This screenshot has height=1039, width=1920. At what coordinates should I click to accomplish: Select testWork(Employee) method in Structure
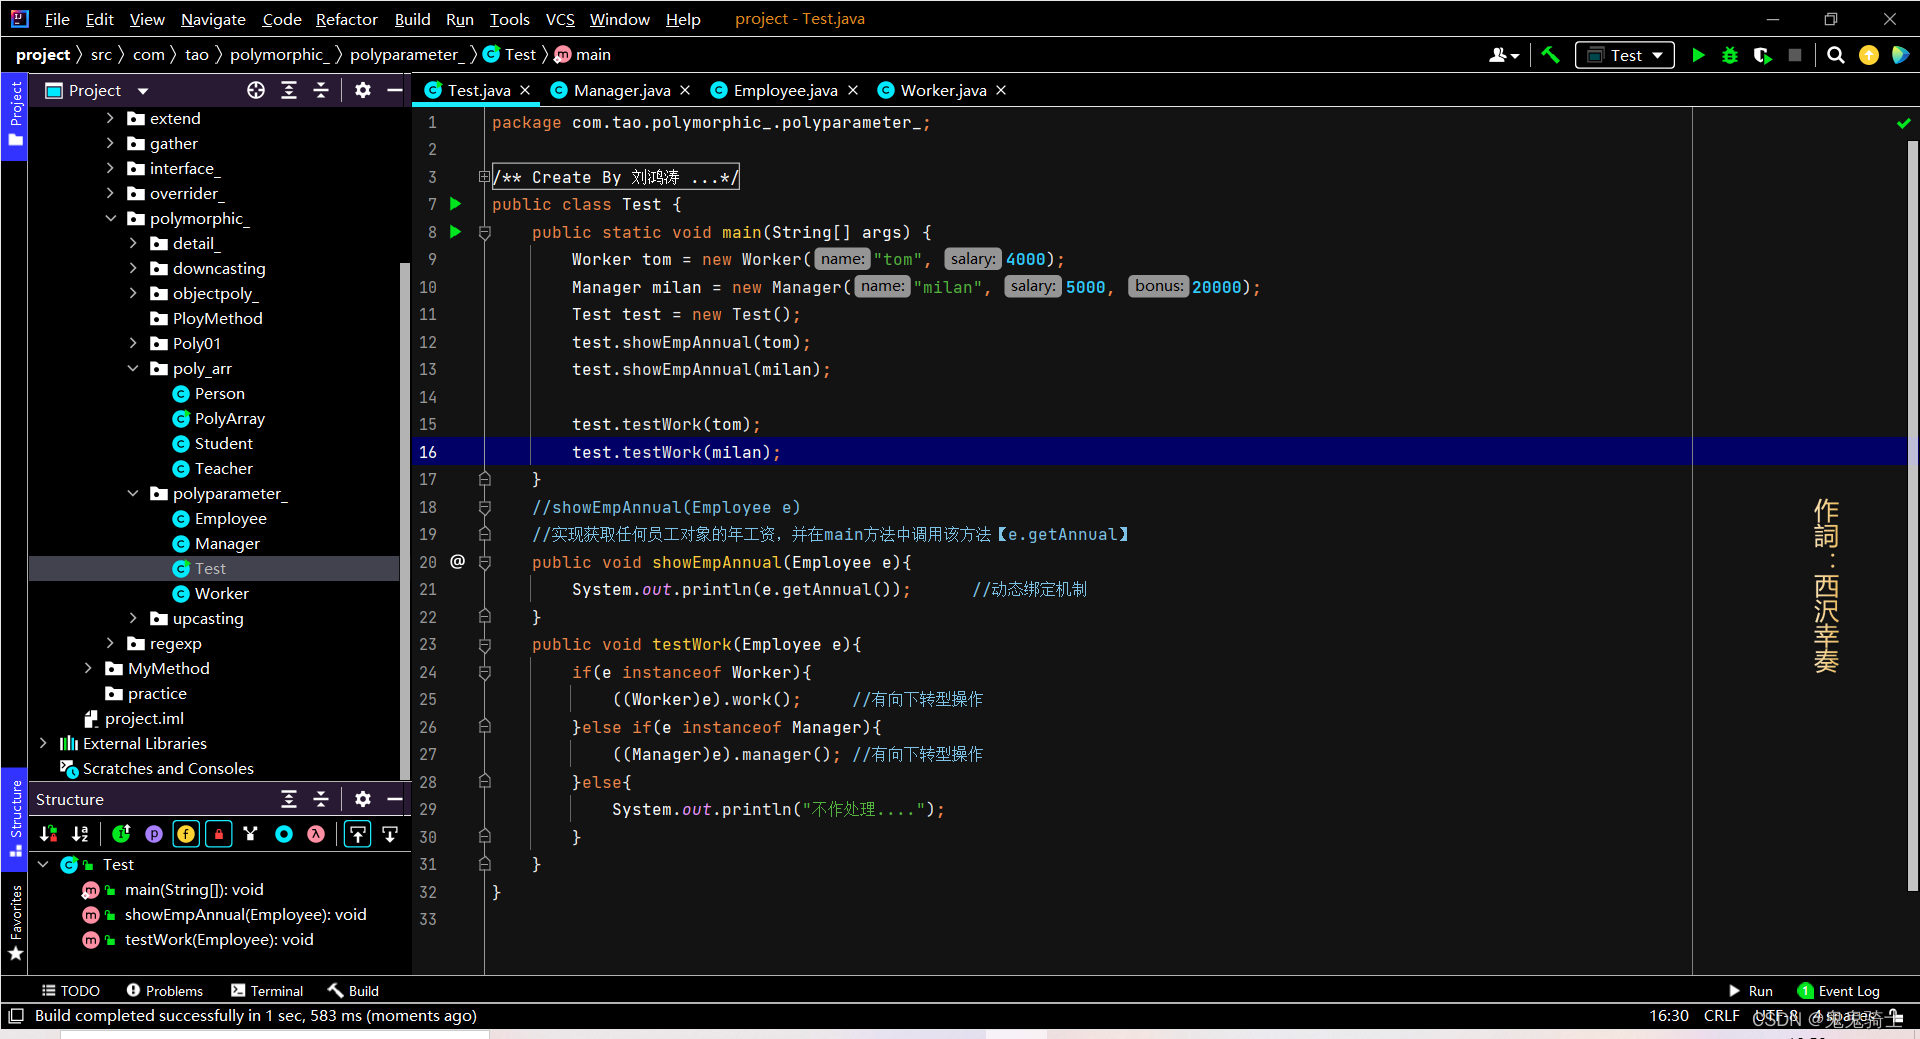219,939
